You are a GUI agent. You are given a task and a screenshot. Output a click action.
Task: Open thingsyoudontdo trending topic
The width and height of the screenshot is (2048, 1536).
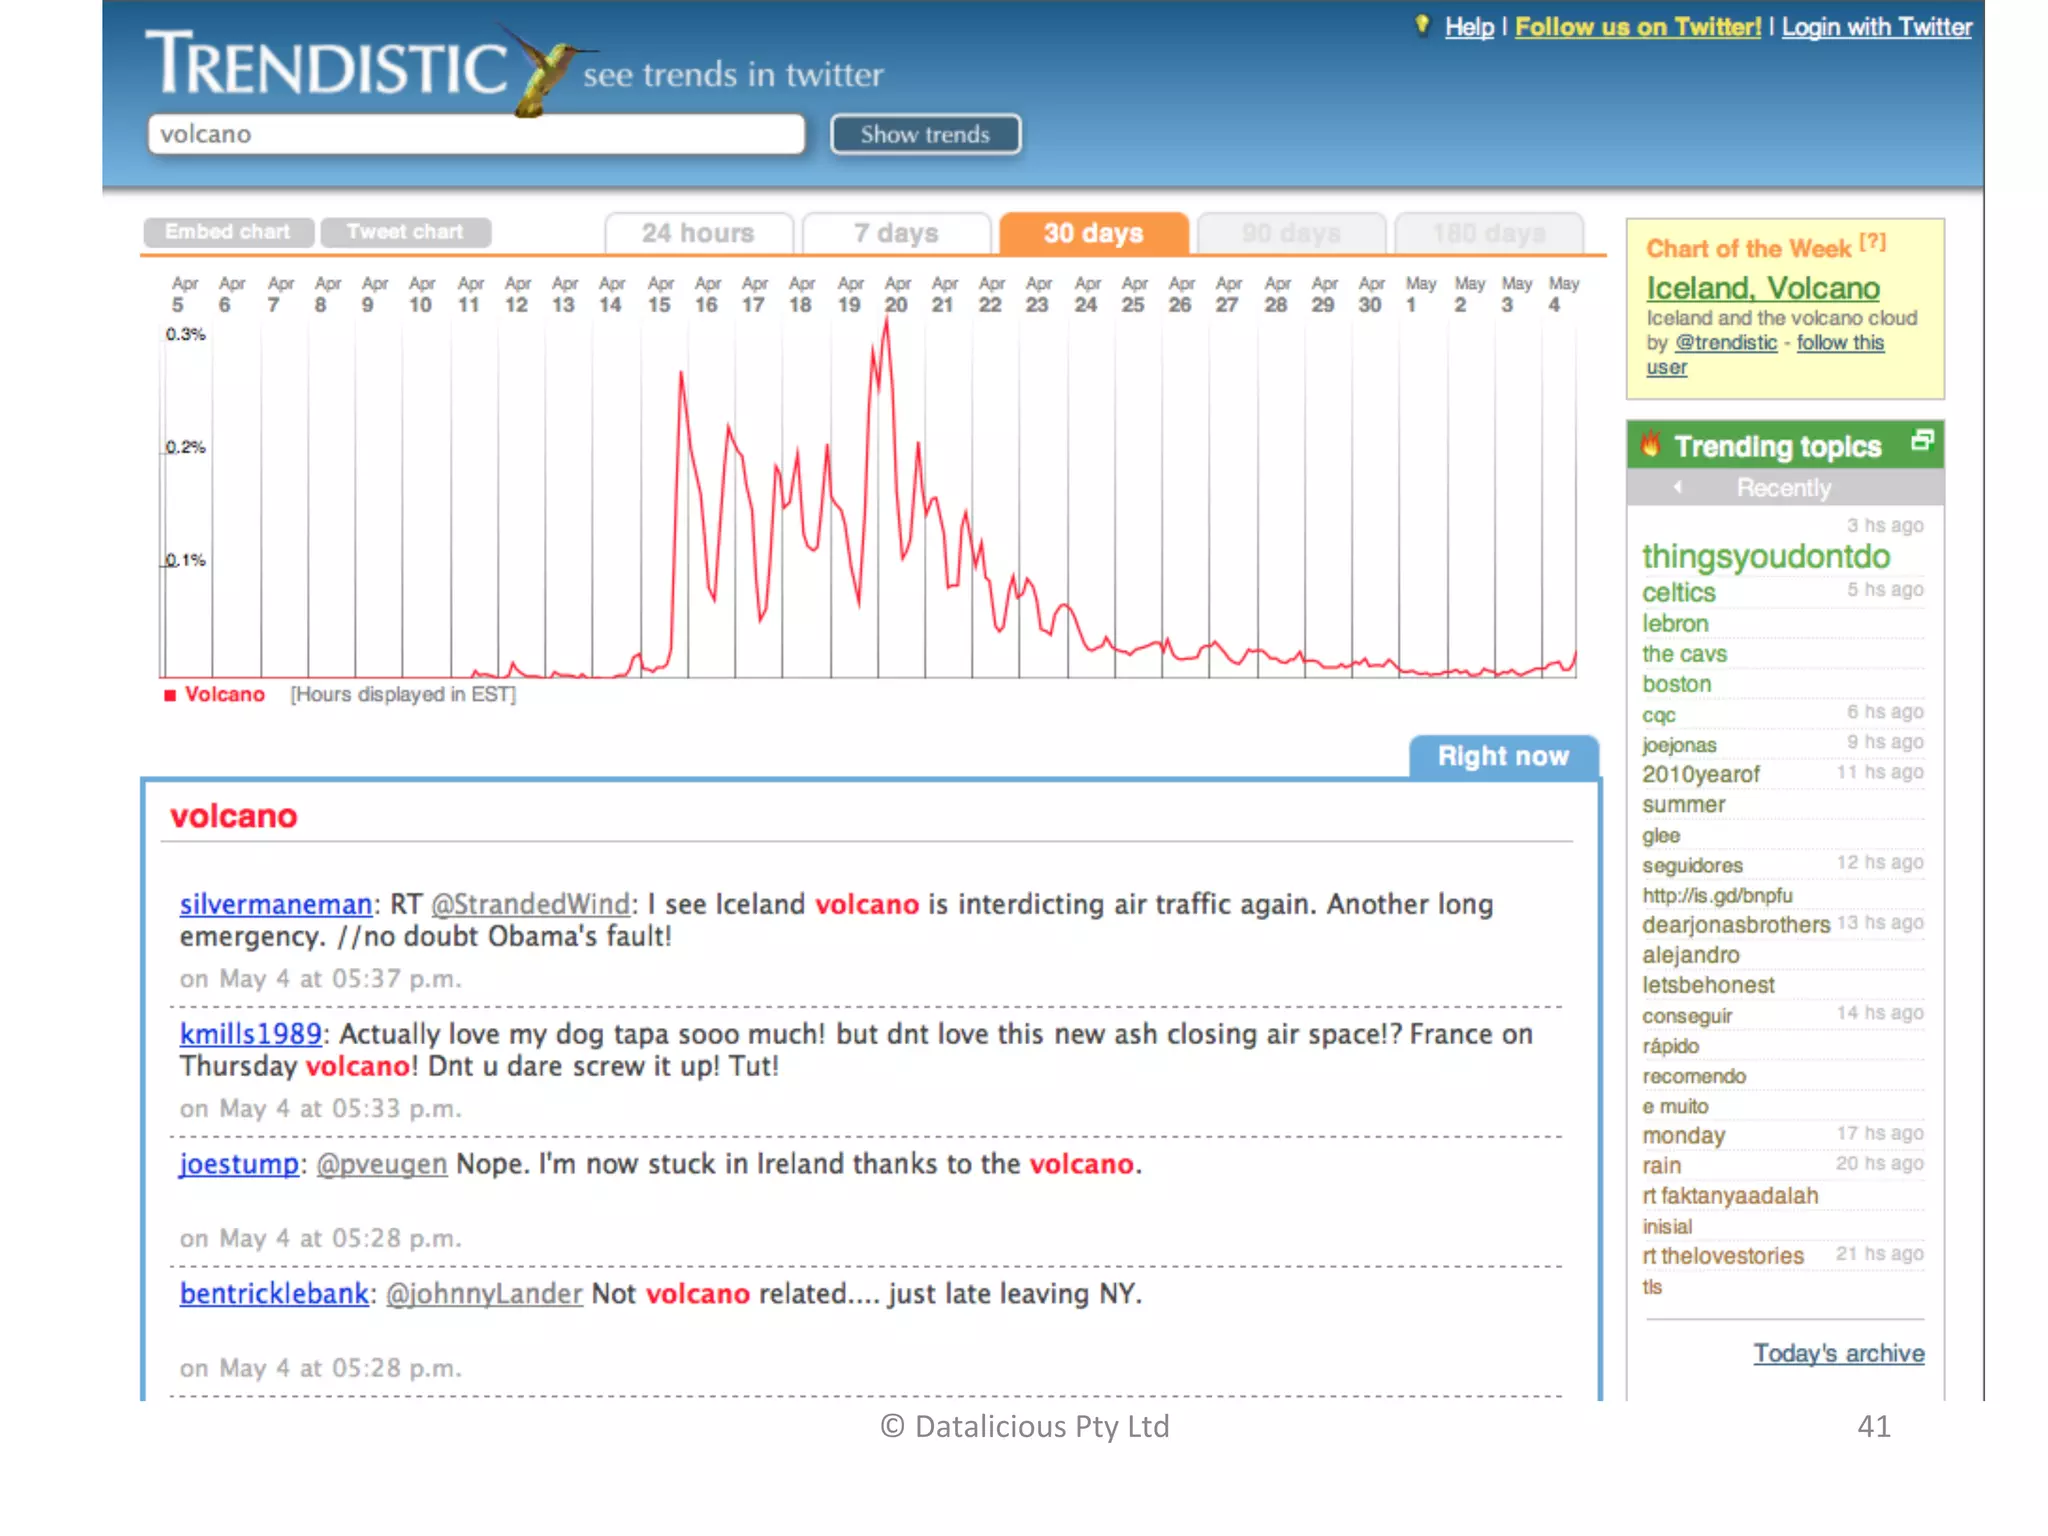click(1766, 556)
